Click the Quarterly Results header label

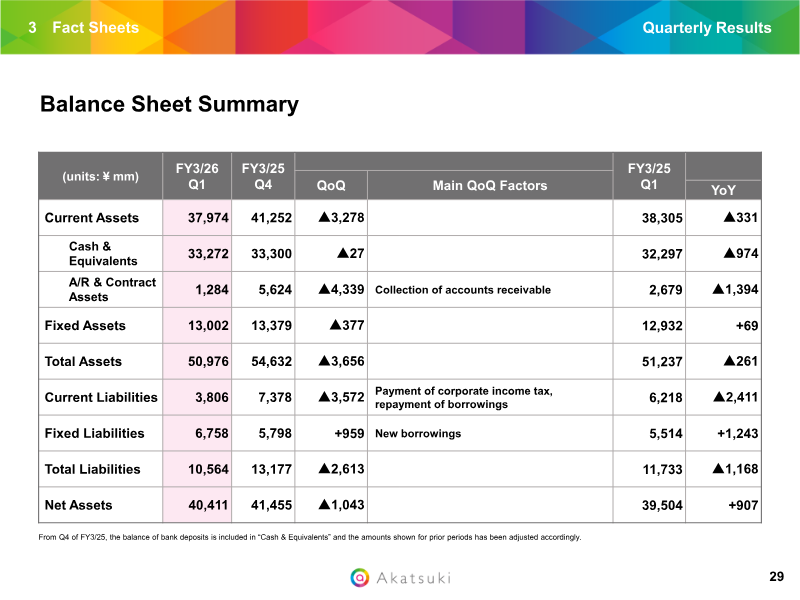(x=706, y=27)
